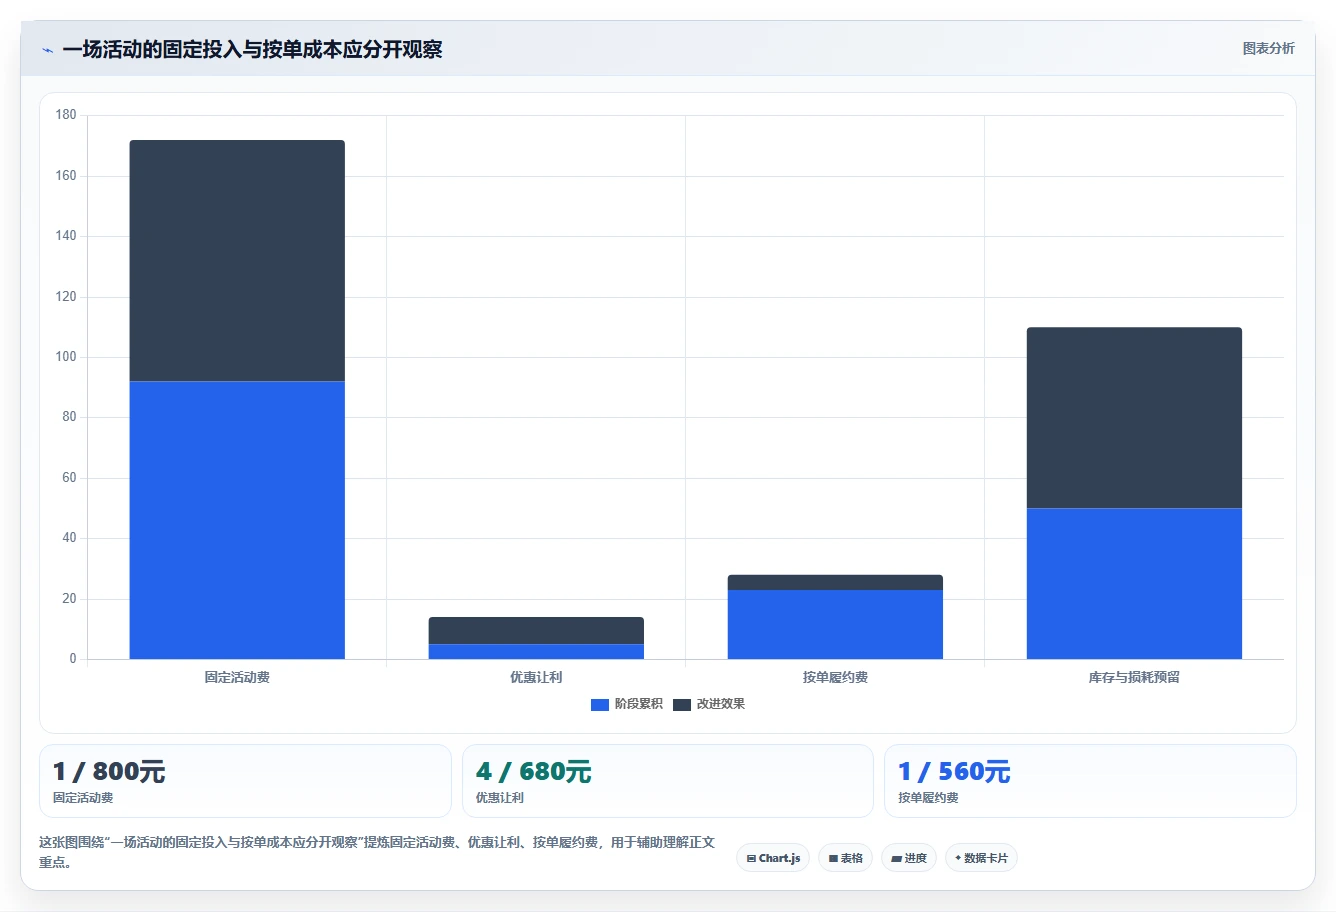Toggle the 改进效果 legend item
Image resolution: width=1336 pixels, height=912 pixels.
[x=709, y=704]
